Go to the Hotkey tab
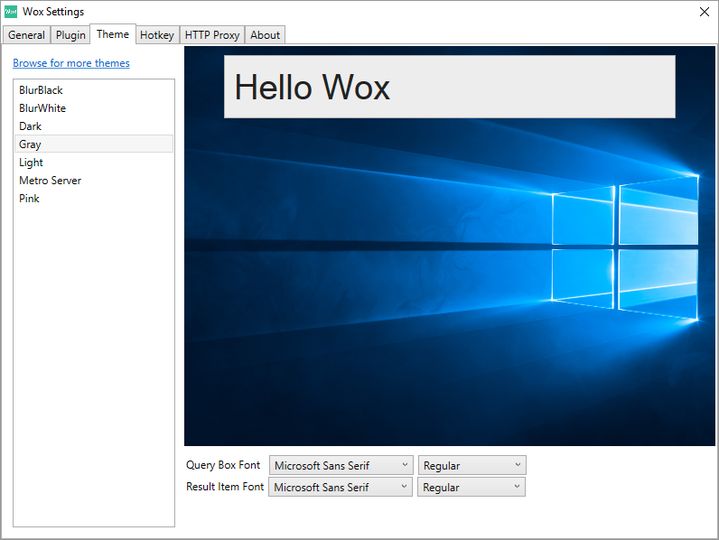Image resolution: width=719 pixels, height=540 pixels. [x=157, y=35]
